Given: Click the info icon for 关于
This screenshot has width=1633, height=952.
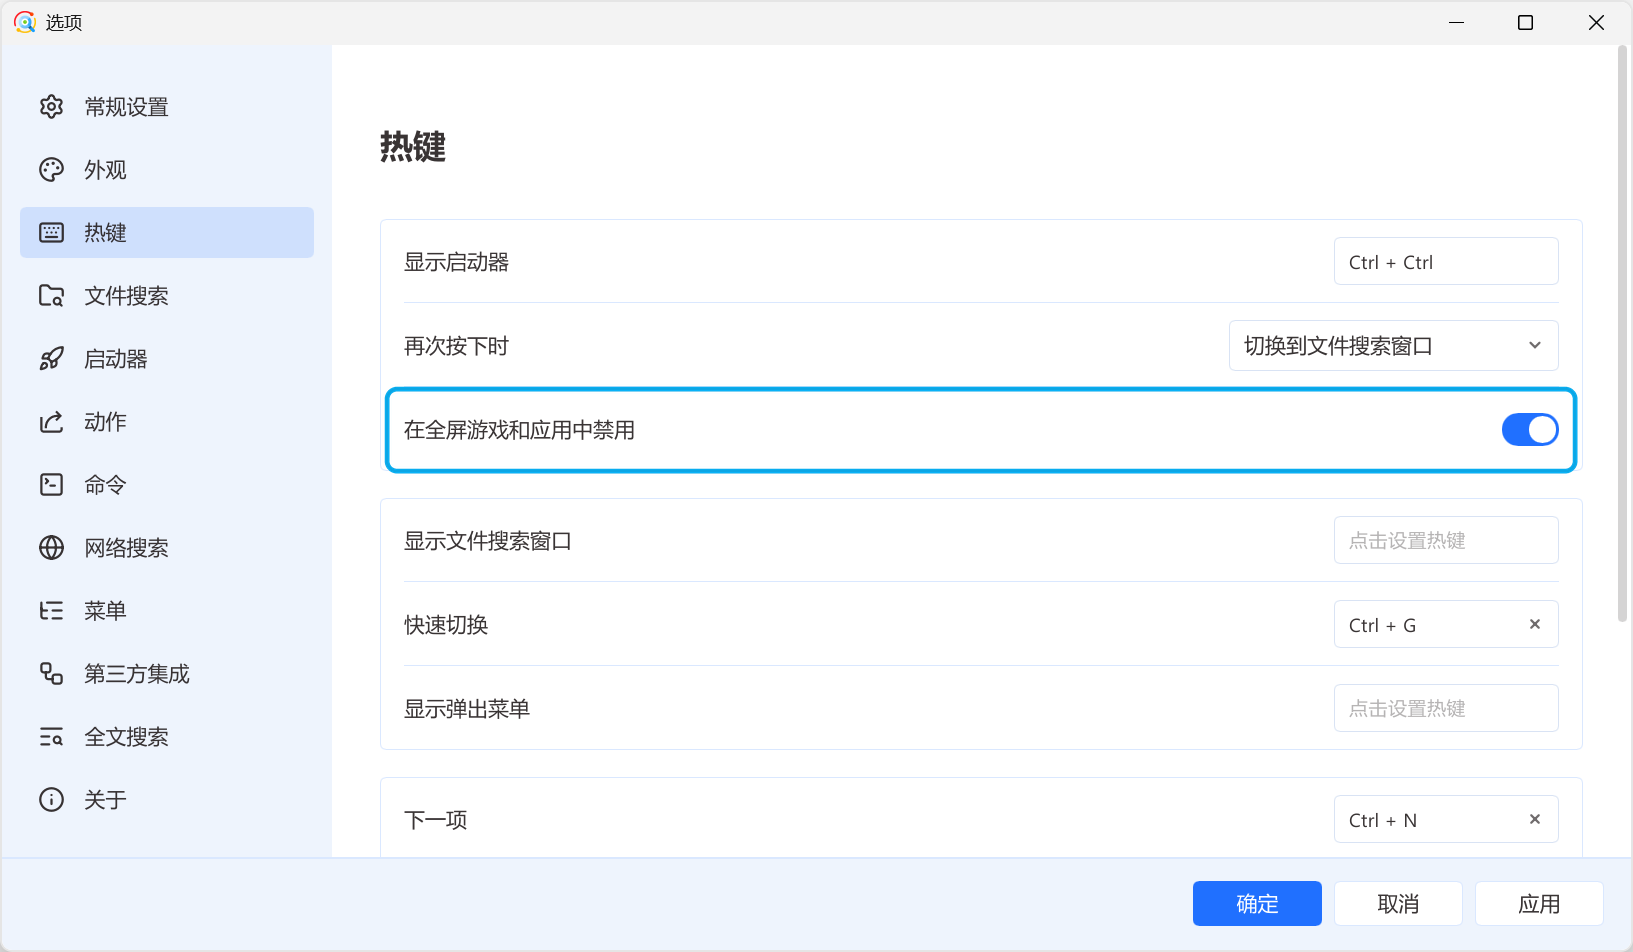Looking at the screenshot, I should pyautogui.click(x=51, y=800).
